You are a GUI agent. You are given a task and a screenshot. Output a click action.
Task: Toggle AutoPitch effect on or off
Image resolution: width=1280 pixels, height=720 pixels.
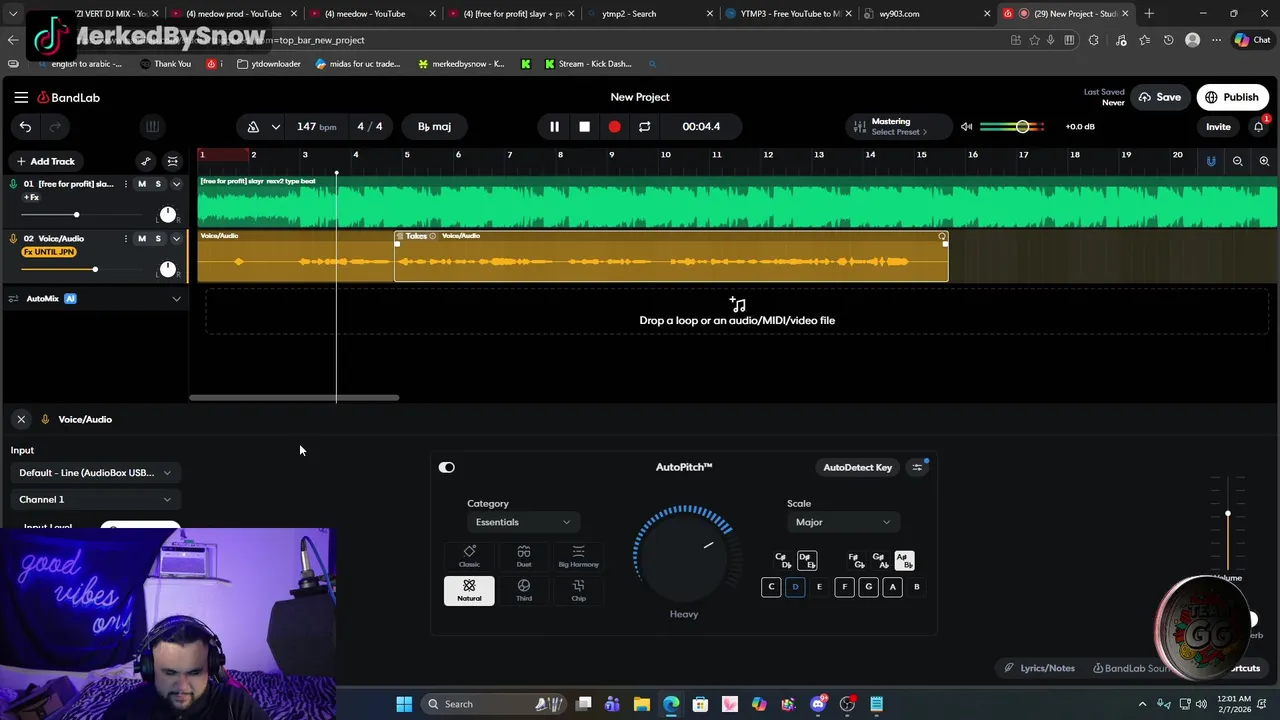click(x=447, y=467)
